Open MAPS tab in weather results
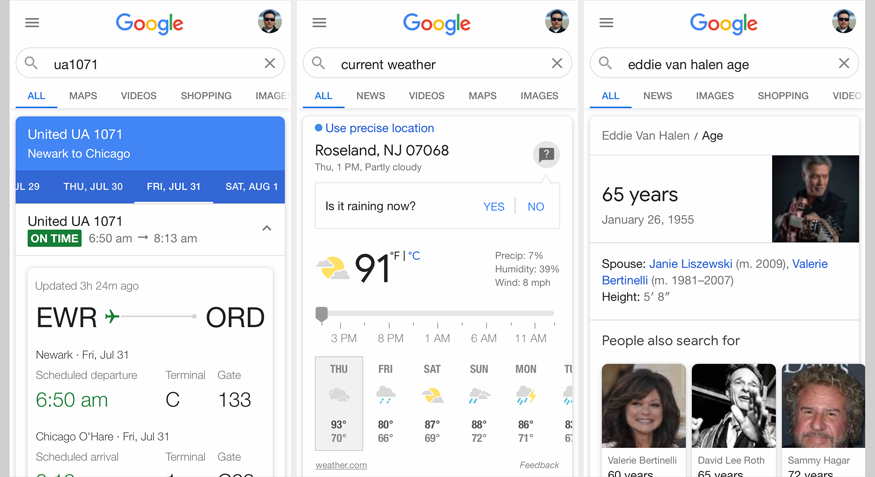This screenshot has width=875, height=477. click(483, 96)
